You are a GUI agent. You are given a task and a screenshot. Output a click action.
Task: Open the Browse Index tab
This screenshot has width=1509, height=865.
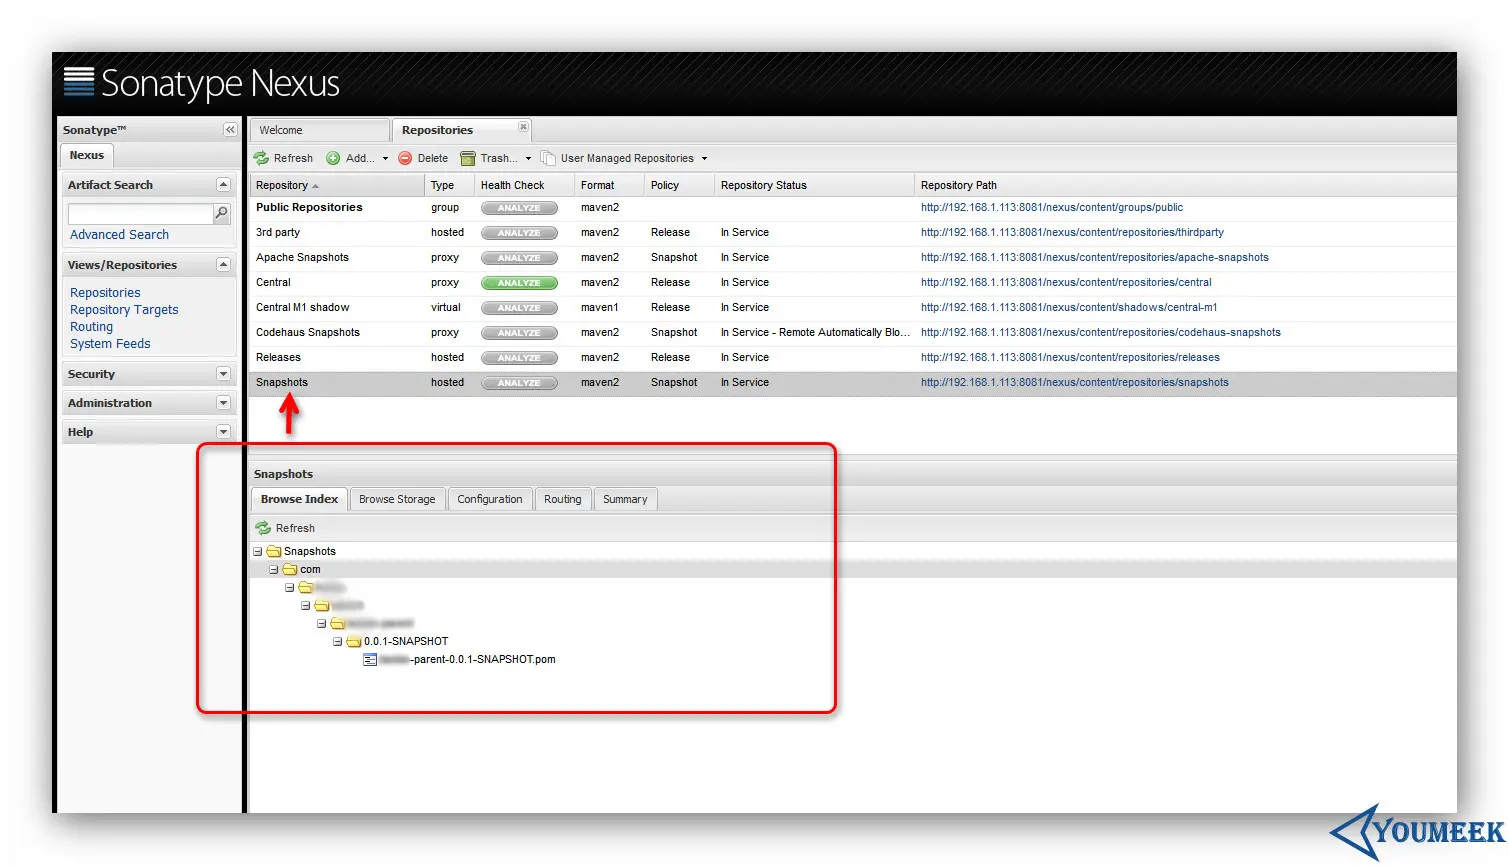coord(299,499)
